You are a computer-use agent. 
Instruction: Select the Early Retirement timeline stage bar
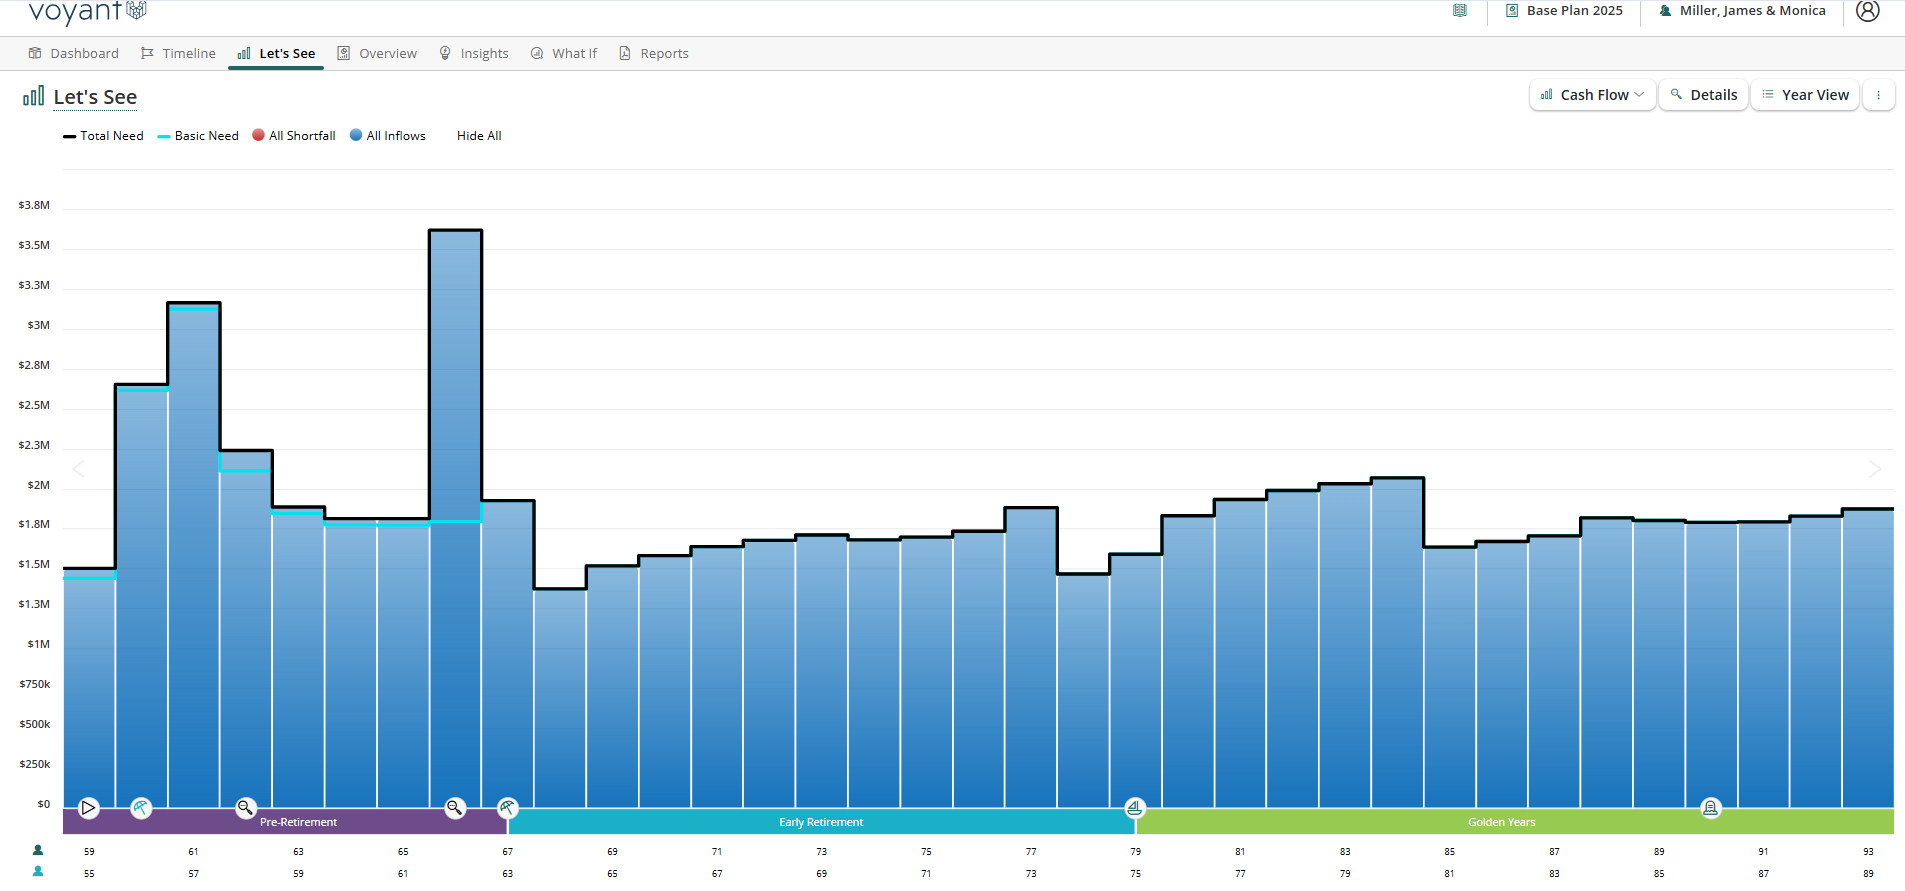[x=821, y=822]
